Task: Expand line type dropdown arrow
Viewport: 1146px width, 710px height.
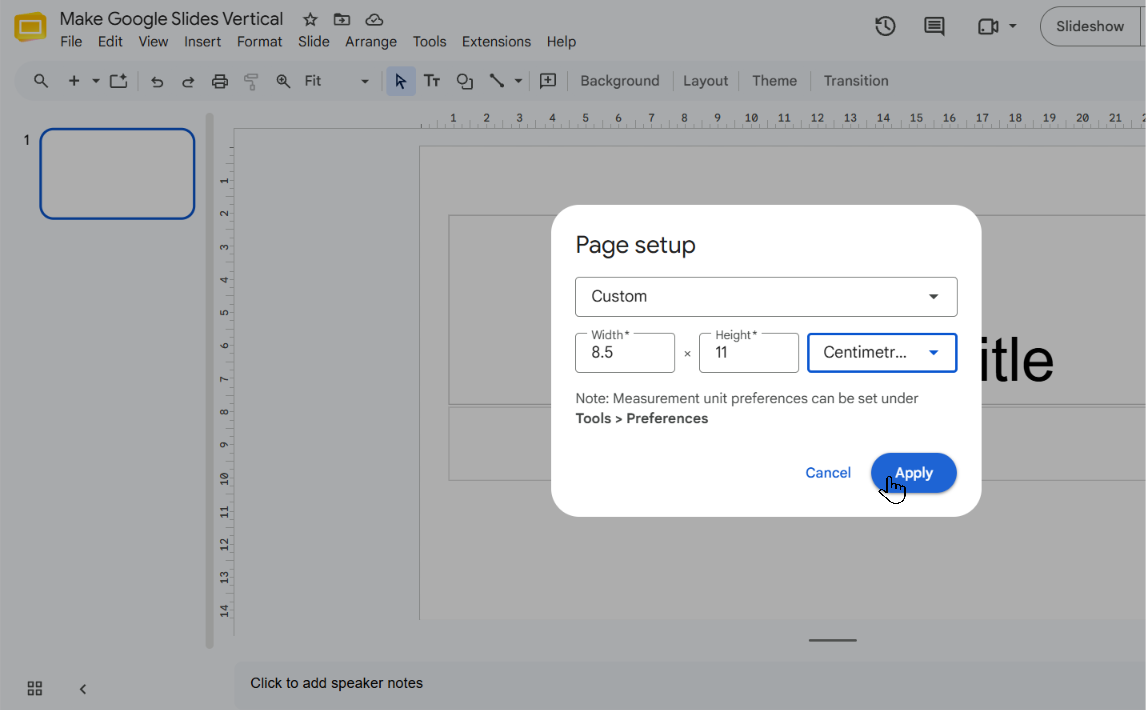Action: point(518,81)
